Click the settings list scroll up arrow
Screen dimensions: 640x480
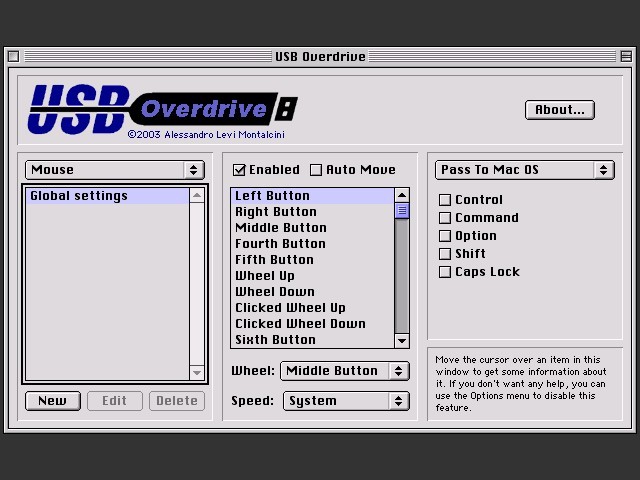click(x=197, y=196)
